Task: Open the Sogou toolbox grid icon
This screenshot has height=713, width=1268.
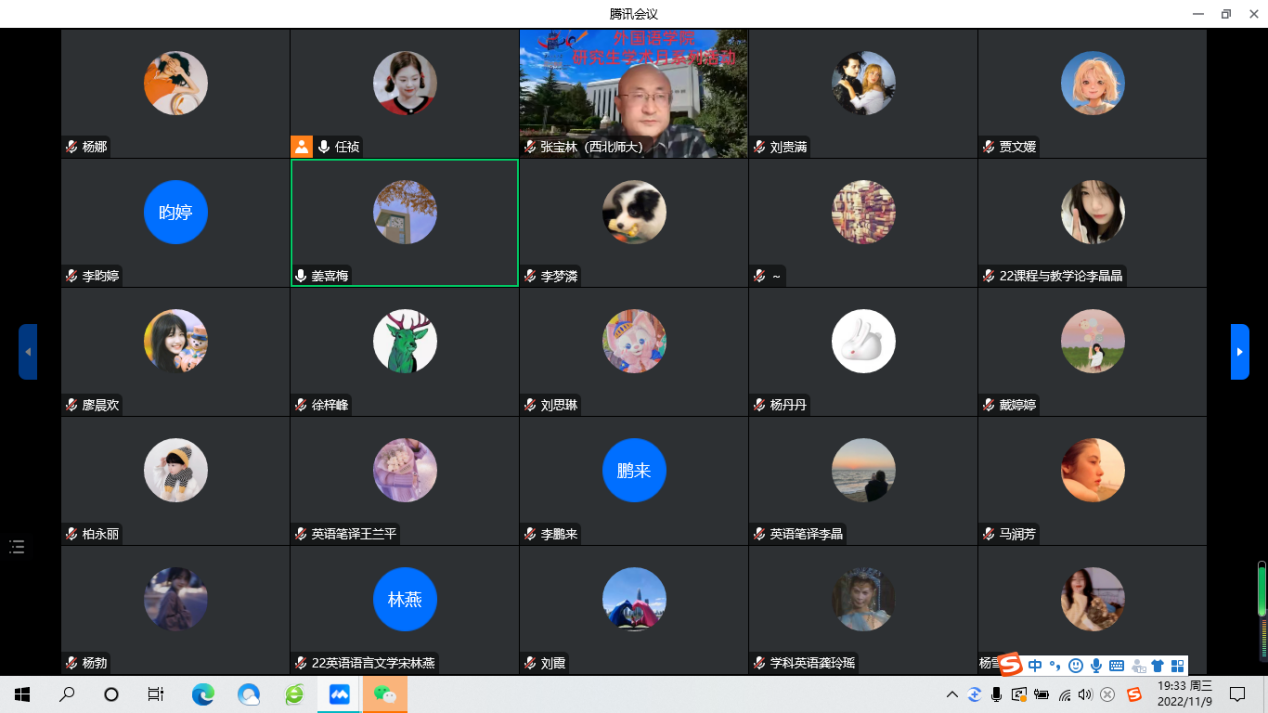Action: [1177, 666]
